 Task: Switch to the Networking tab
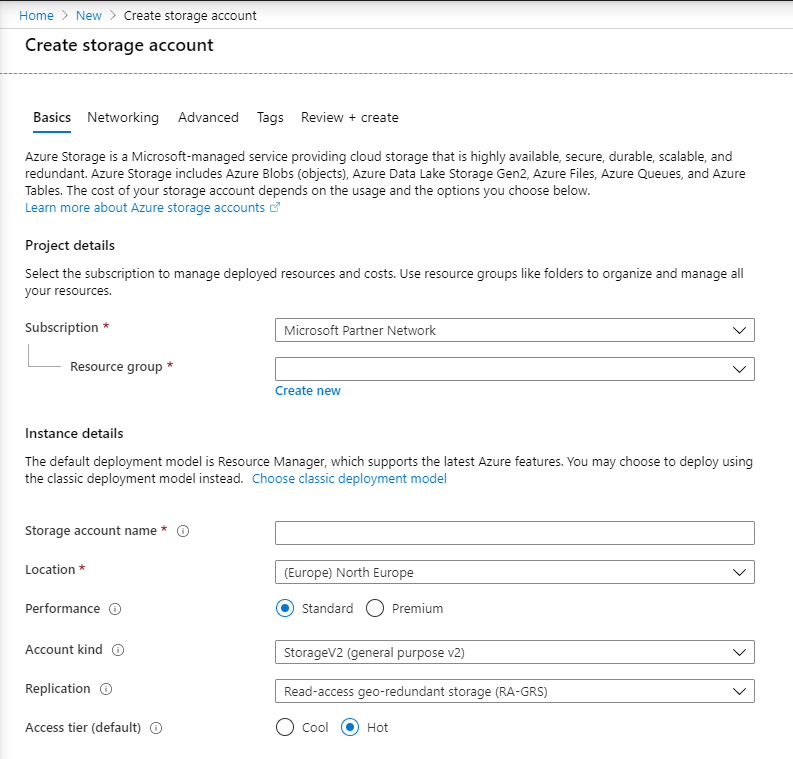[x=123, y=117]
